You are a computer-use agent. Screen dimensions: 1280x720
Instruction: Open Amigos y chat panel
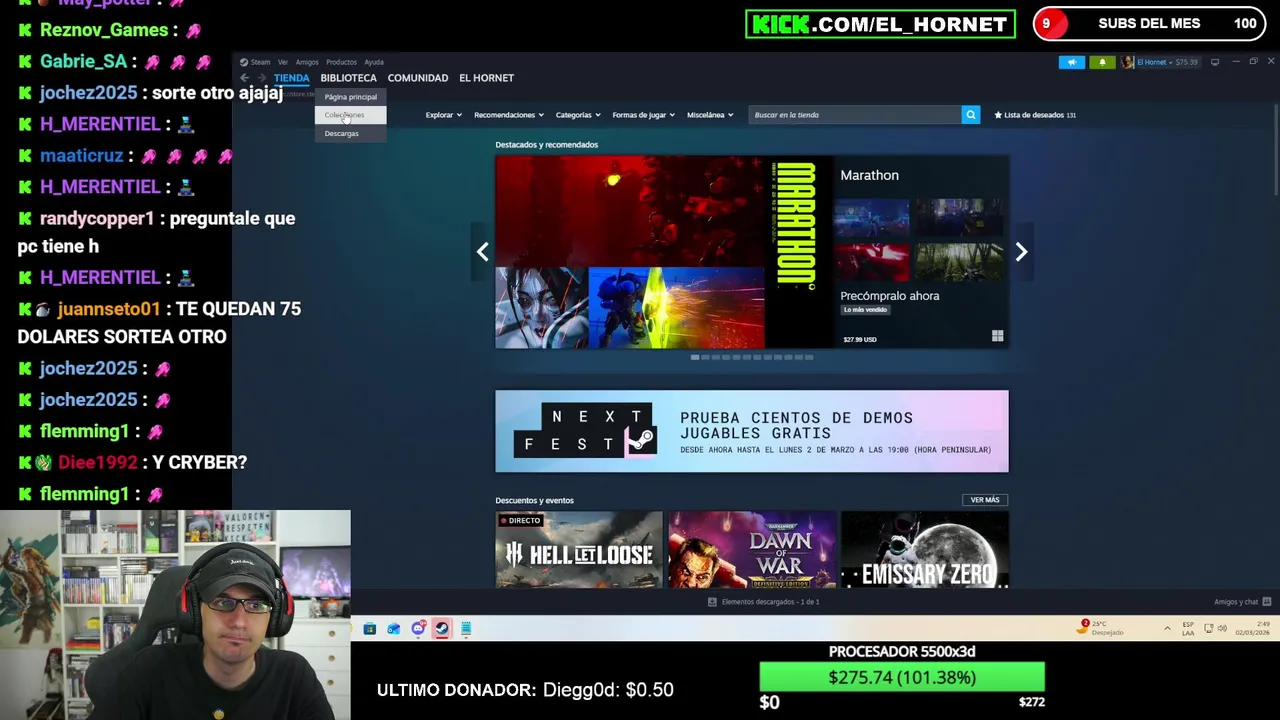coord(1242,602)
